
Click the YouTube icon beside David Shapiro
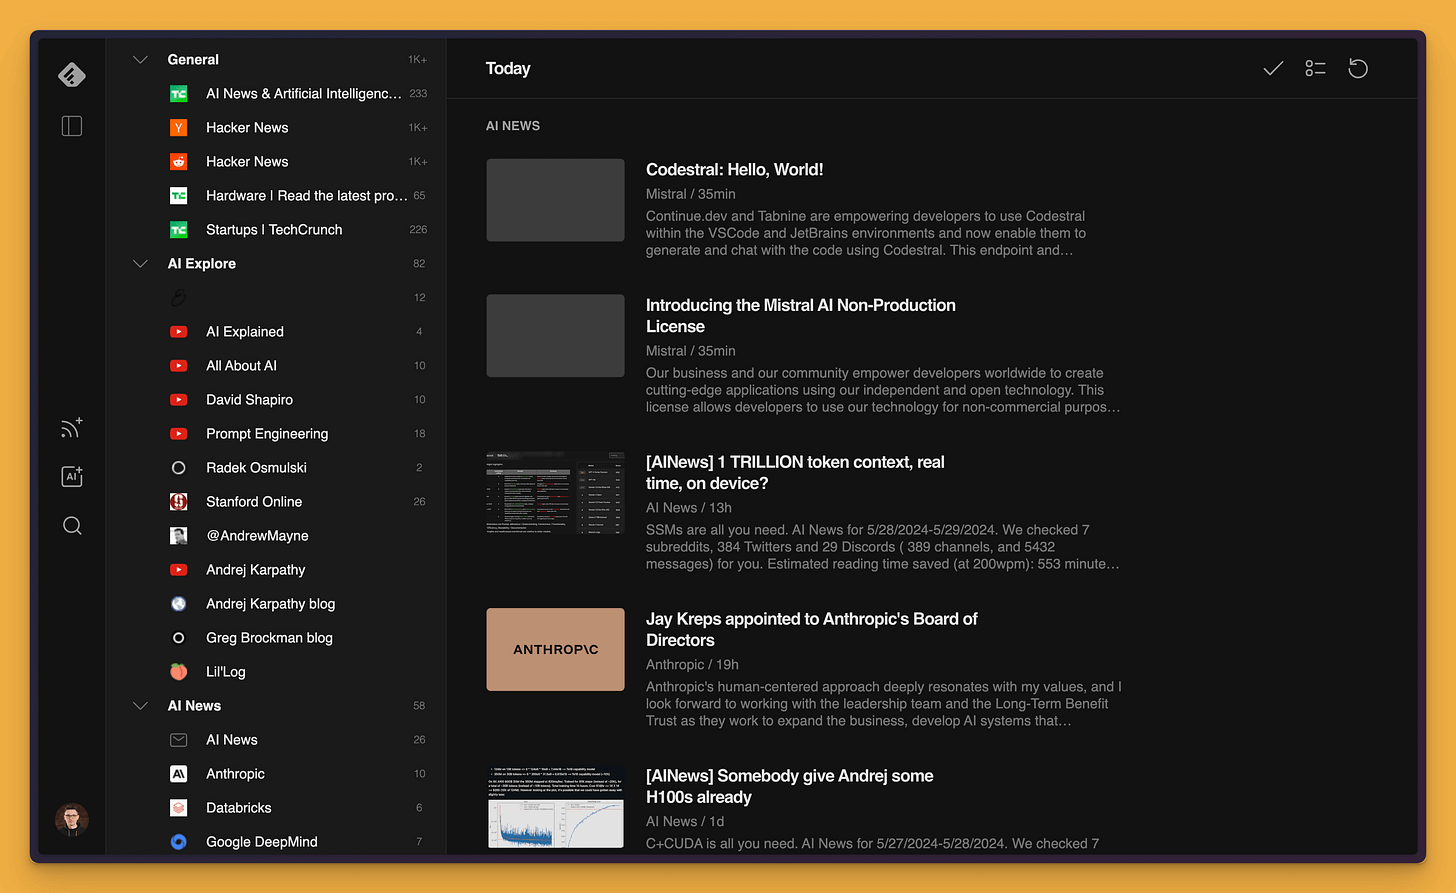[179, 400]
